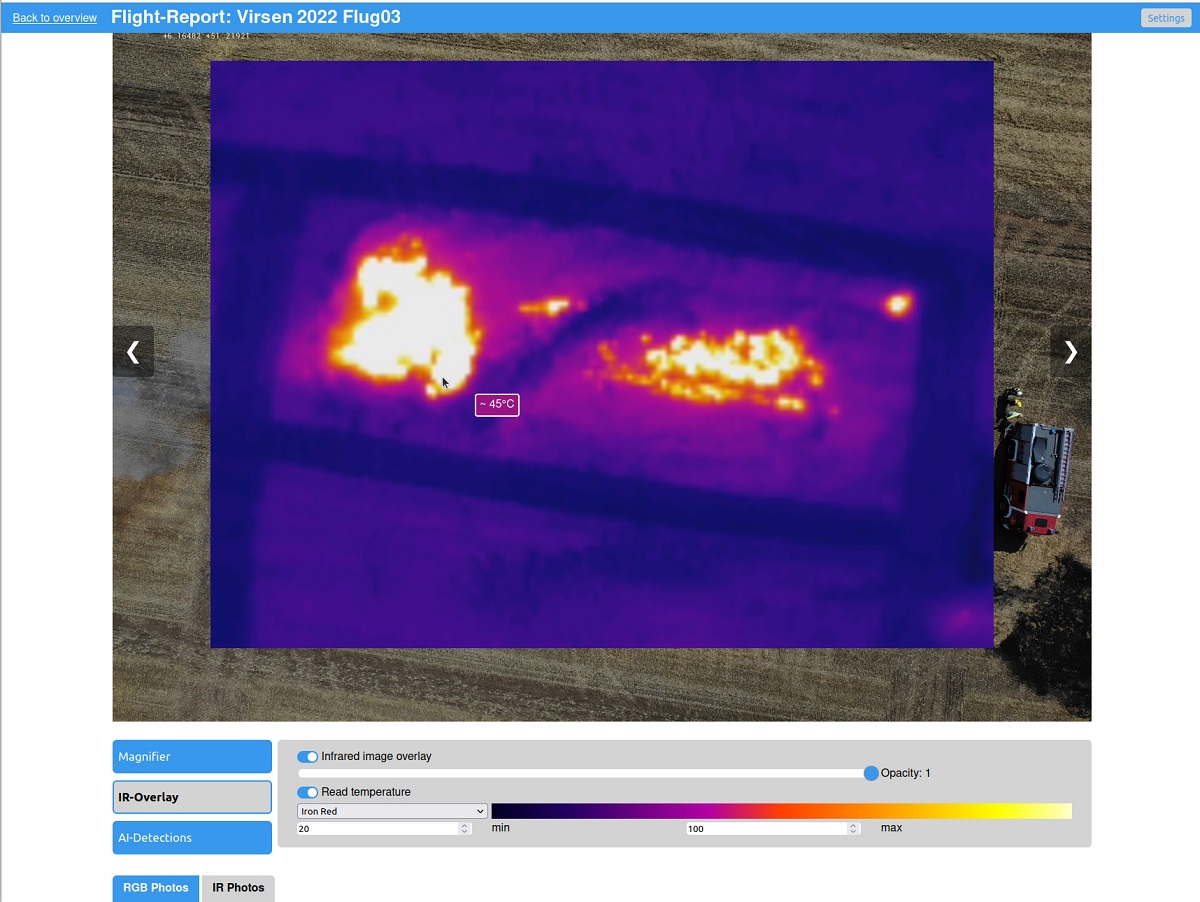Open the Magnifier panel tab

point(192,757)
